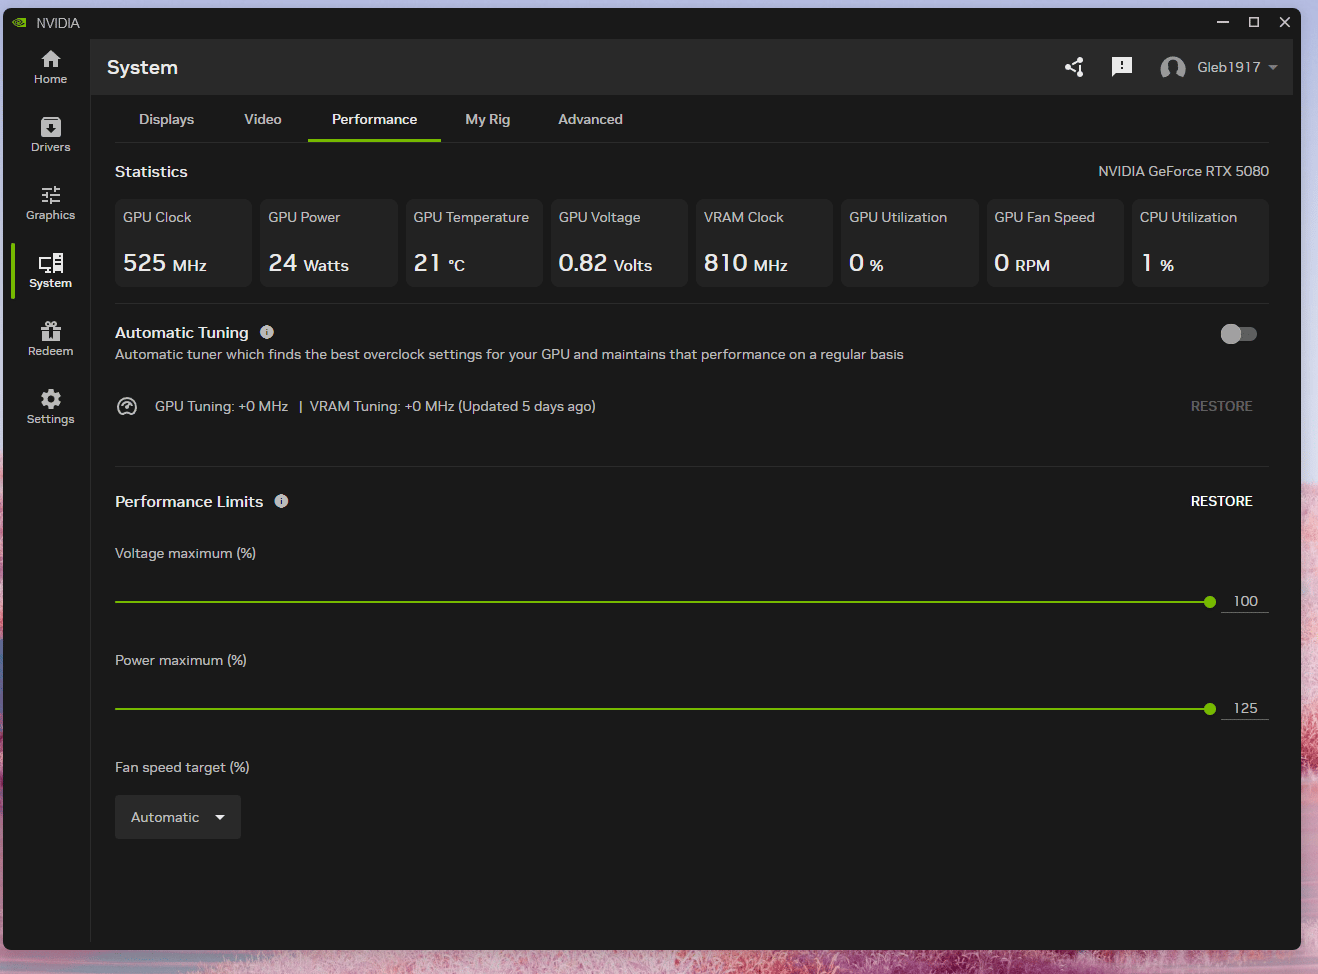Click the NVIDIA logo in title bar

point(19,22)
